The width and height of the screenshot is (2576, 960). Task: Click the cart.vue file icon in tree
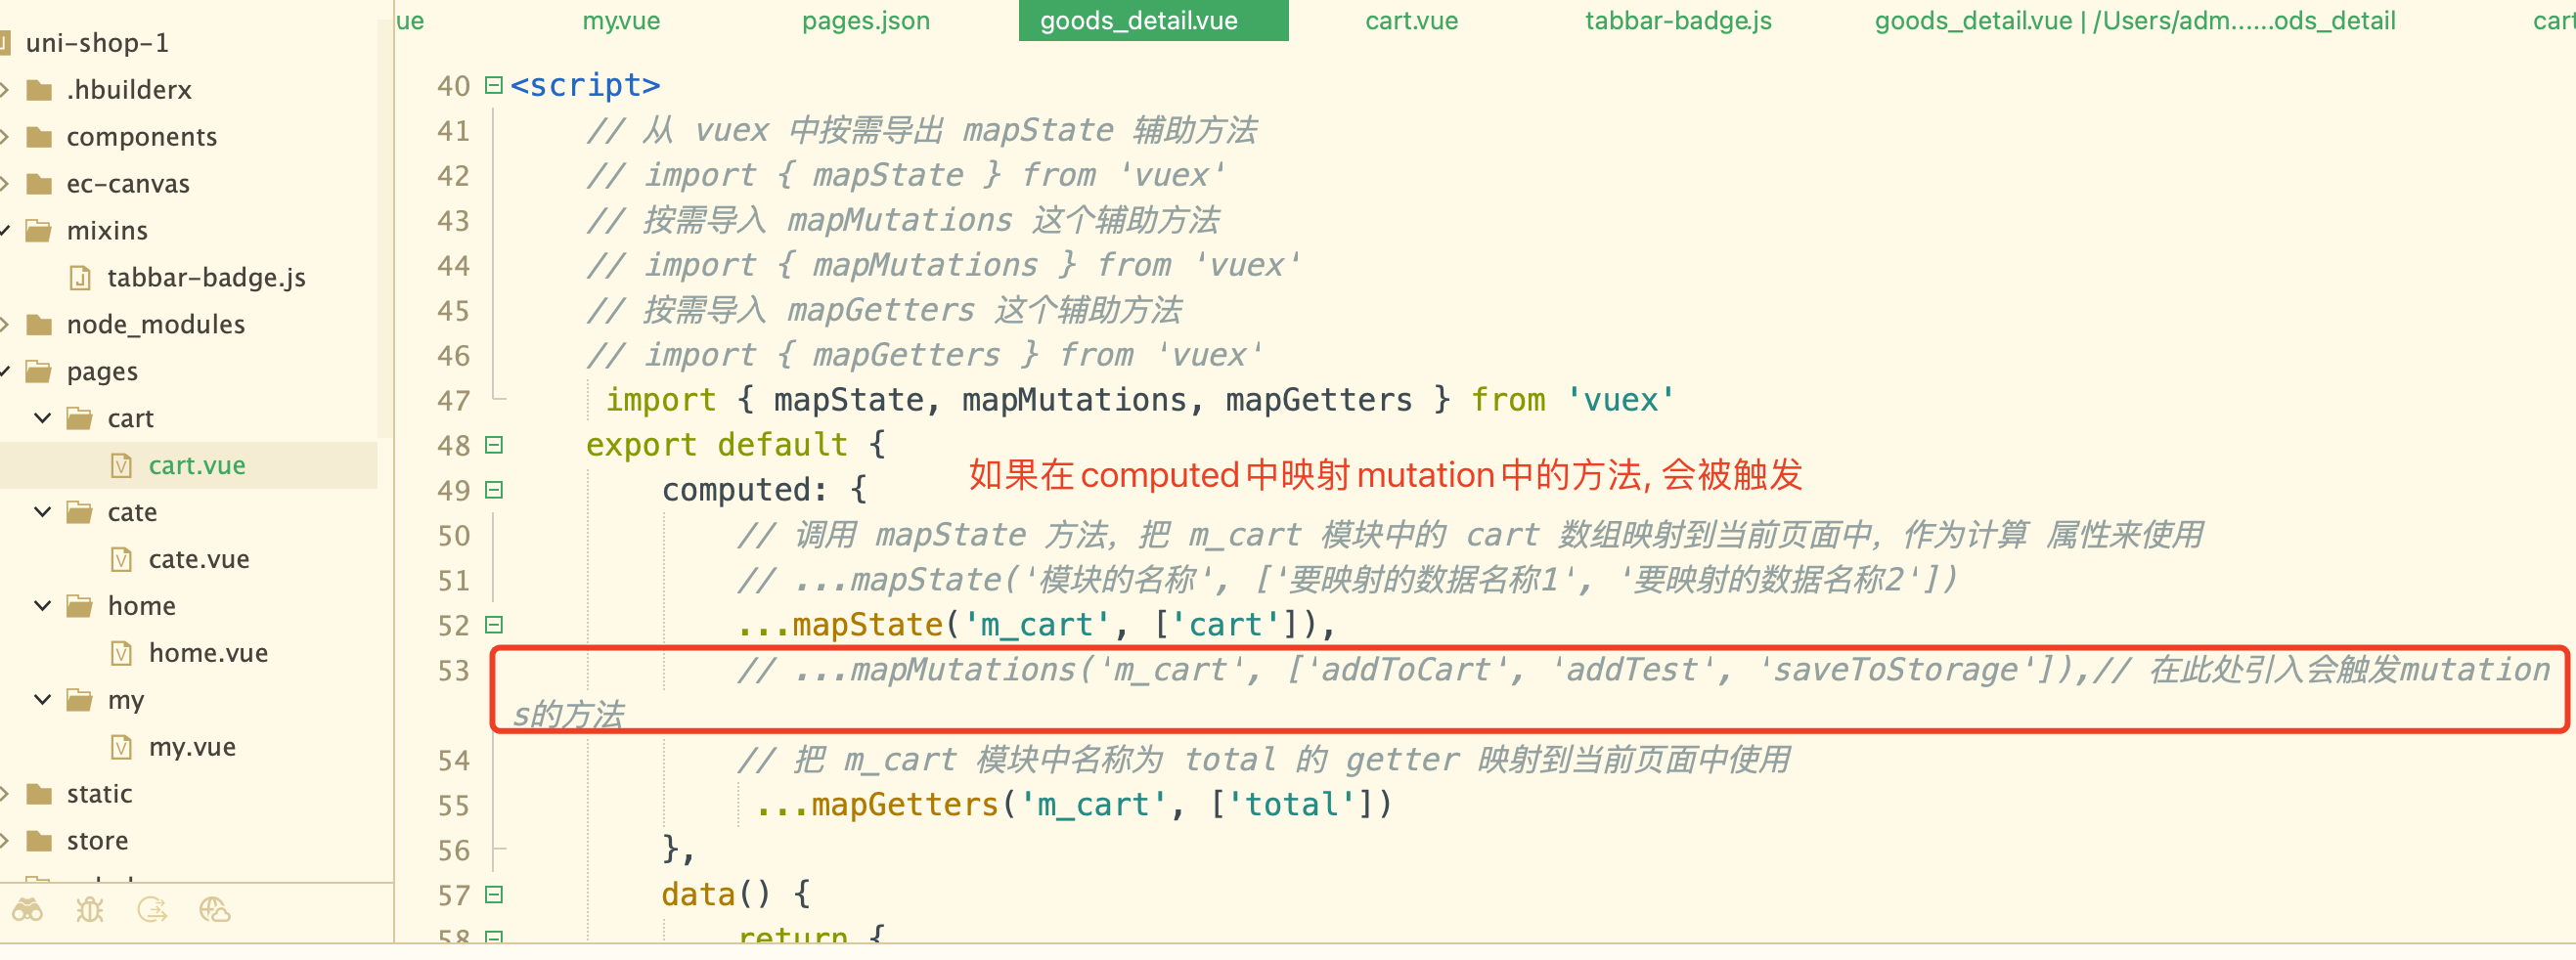pos(122,466)
